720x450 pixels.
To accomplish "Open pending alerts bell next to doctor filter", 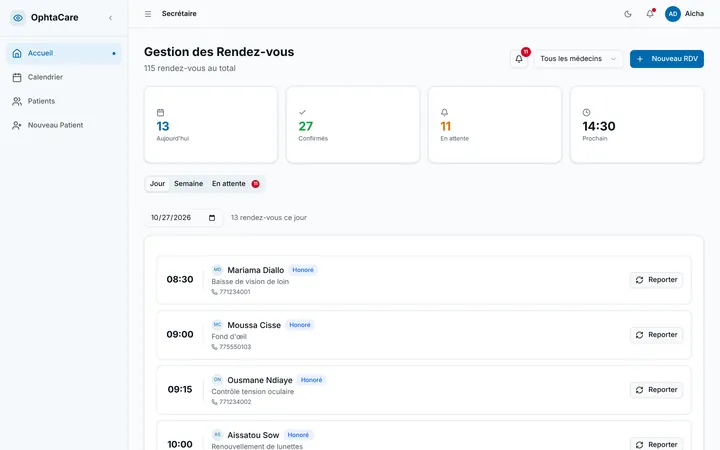I will pyautogui.click(x=519, y=59).
